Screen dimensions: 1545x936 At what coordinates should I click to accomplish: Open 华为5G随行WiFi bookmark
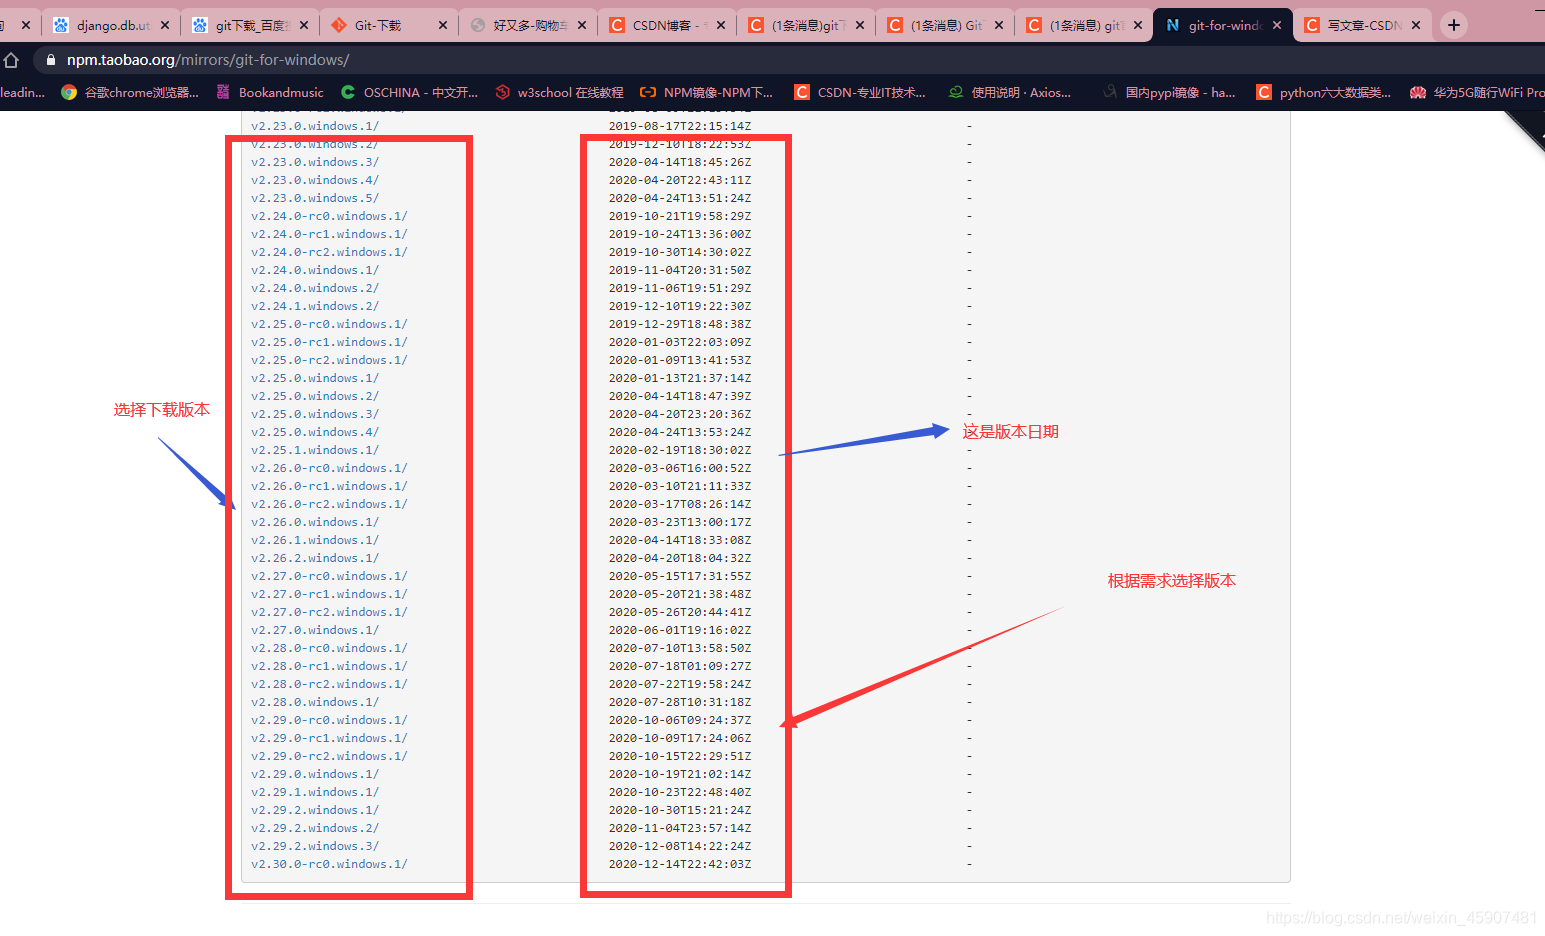point(1477,92)
